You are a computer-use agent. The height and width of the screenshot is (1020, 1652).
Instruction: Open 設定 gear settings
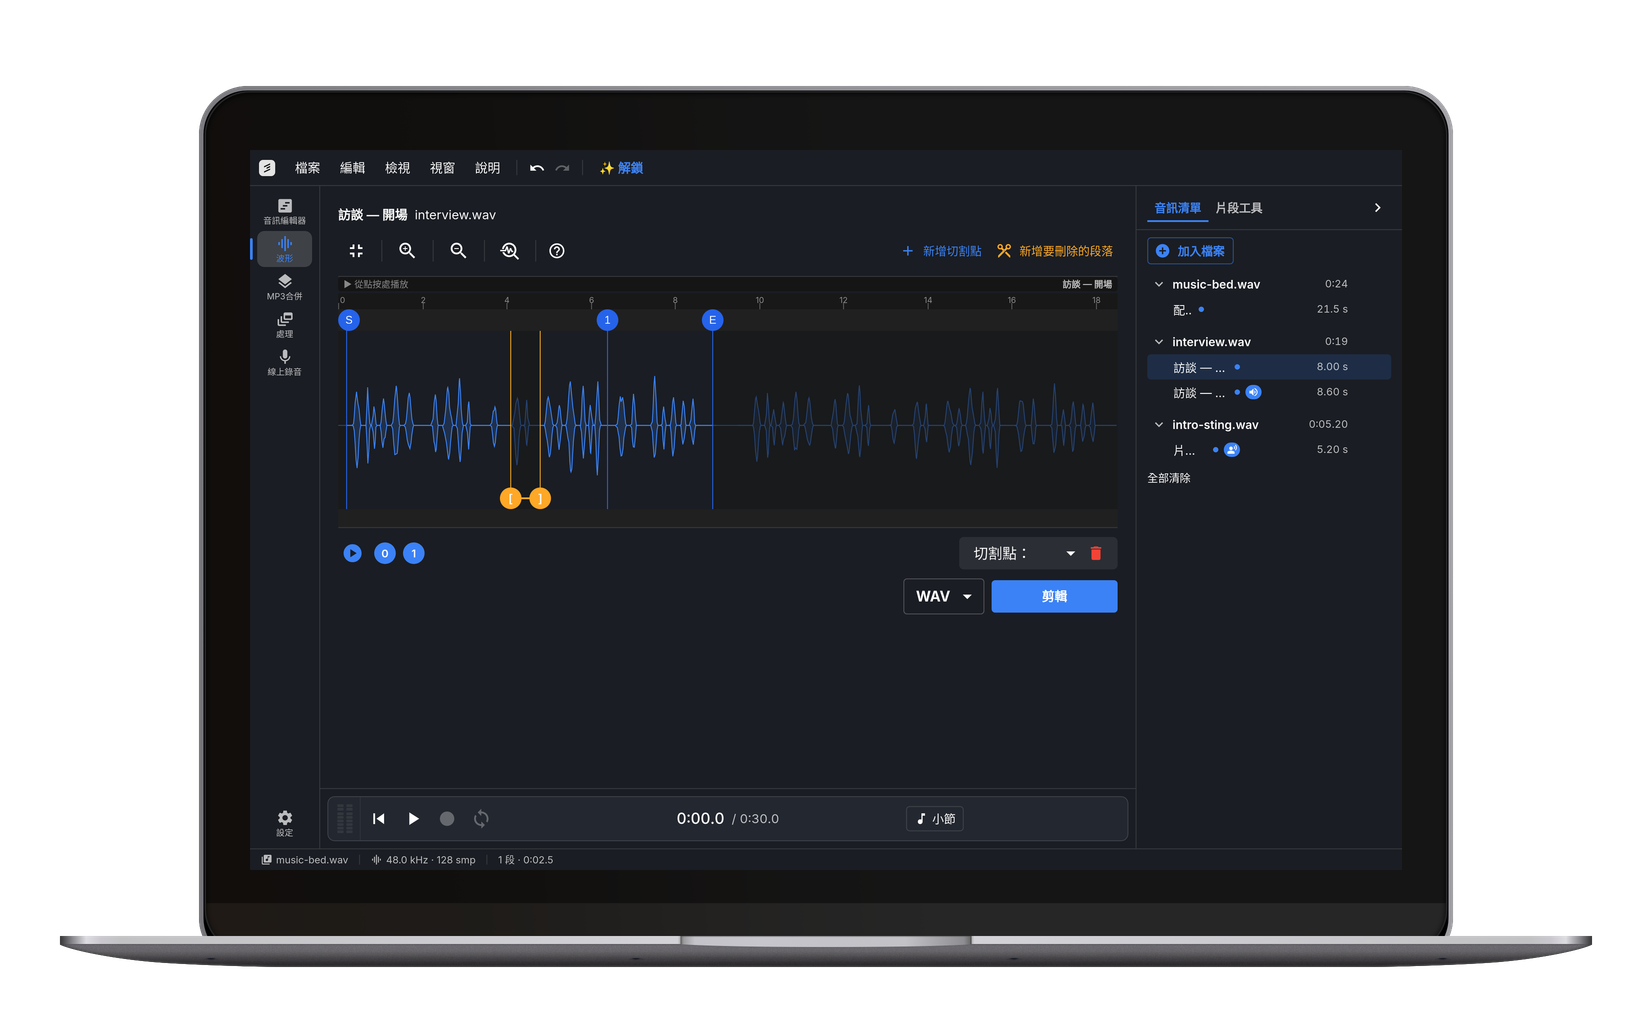point(284,823)
